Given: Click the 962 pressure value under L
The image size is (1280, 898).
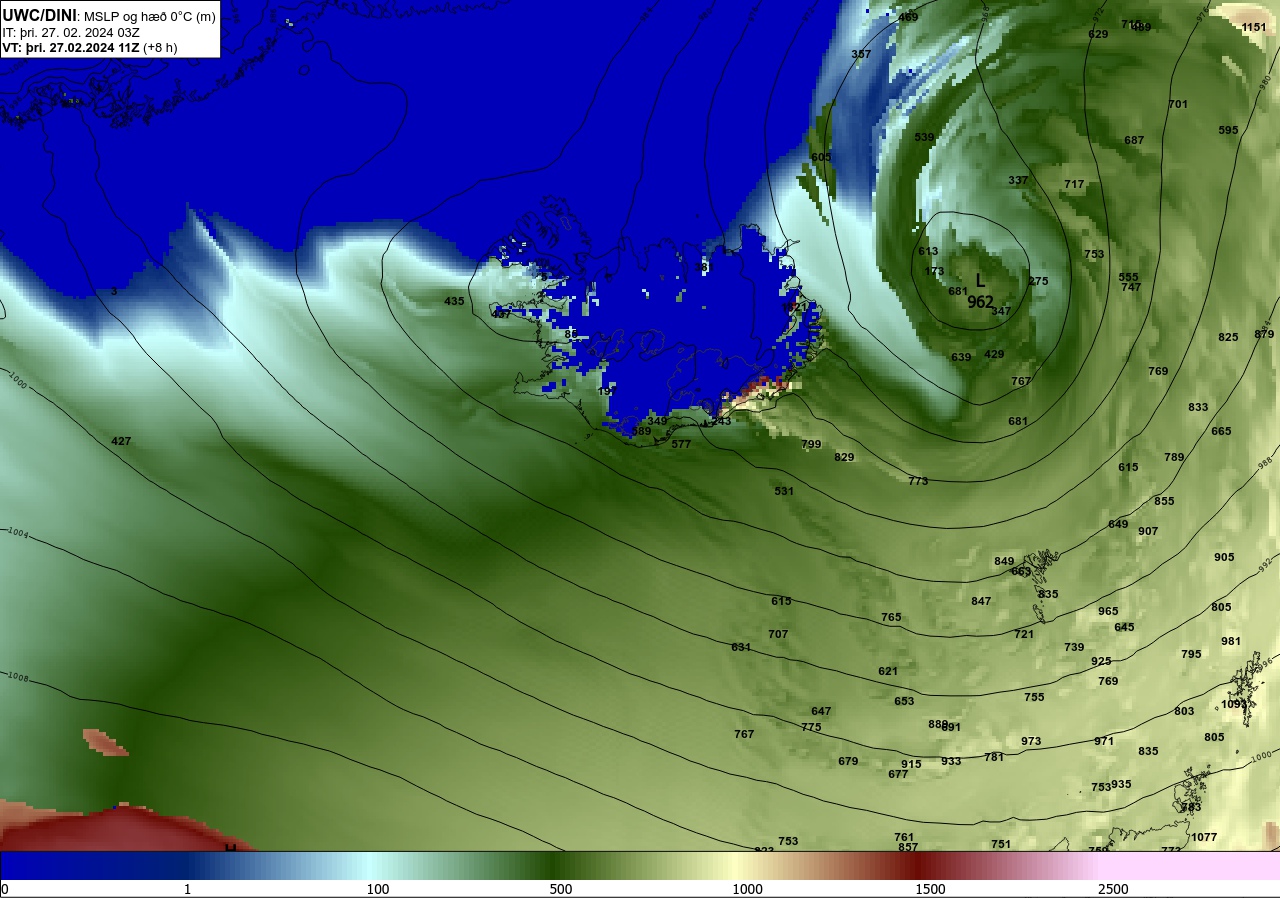Looking at the screenshot, I should click(x=980, y=301).
